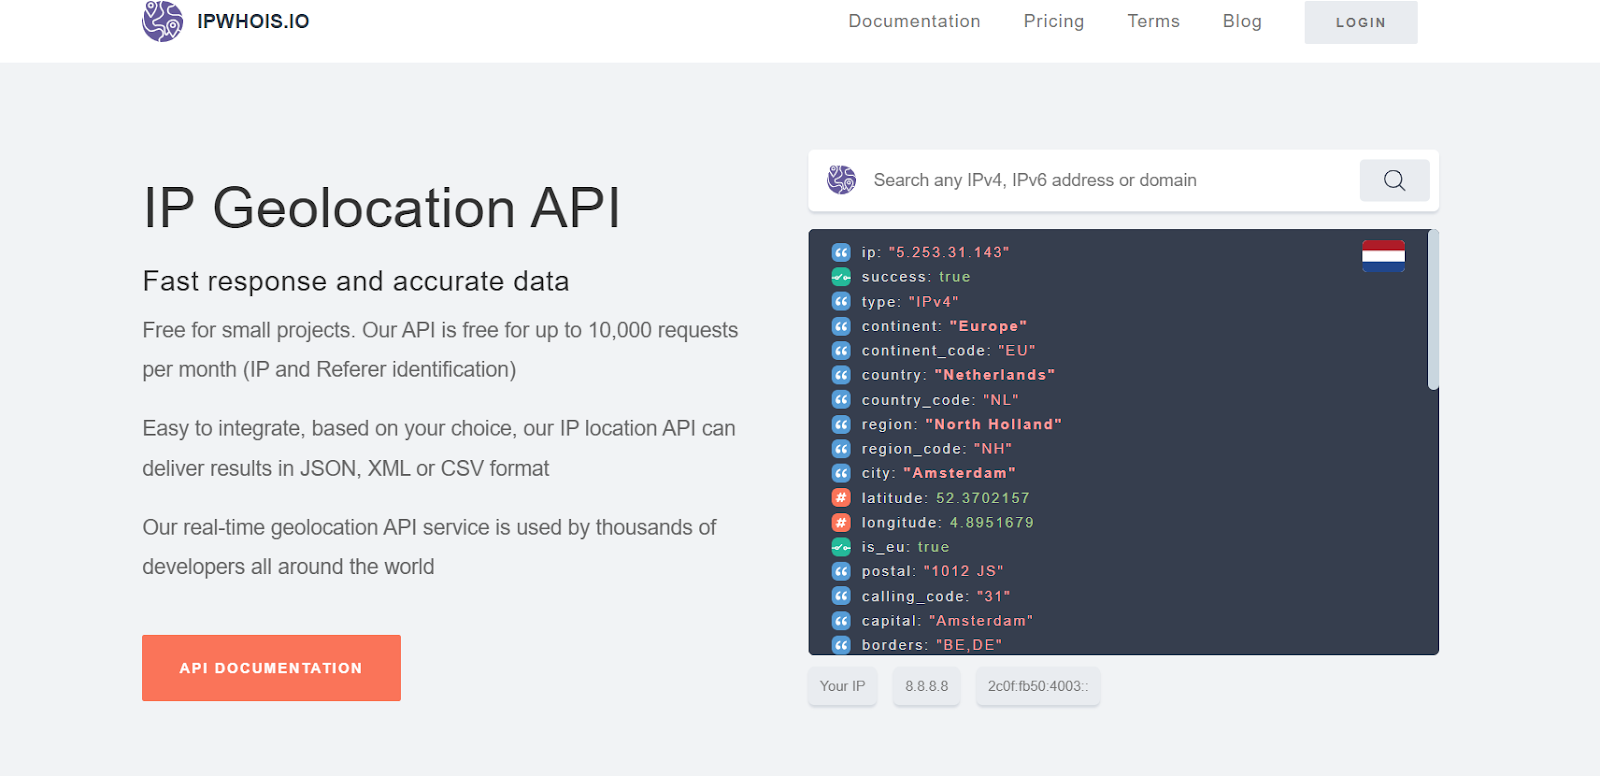Click the region value "North Holland"
This screenshot has width=1600, height=776.
[x=994, y=424]
